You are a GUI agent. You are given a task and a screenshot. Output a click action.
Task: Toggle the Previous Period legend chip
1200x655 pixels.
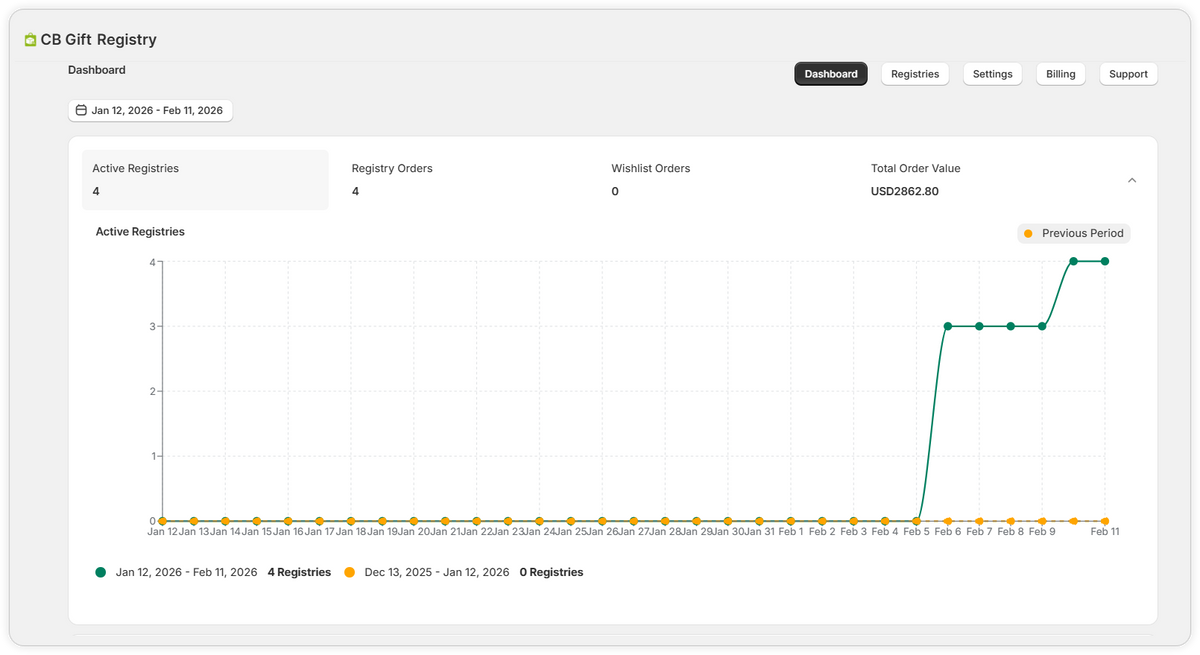click(x=1074, y=233)
